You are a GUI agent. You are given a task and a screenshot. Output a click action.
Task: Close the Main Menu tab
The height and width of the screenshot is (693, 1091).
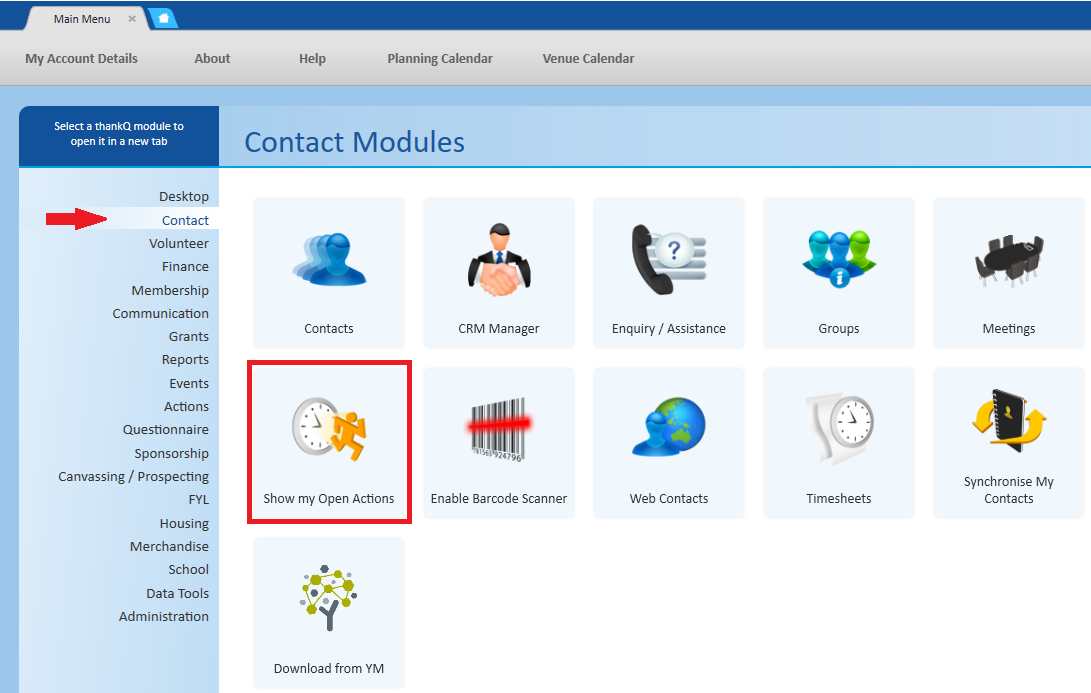point(132,19)
